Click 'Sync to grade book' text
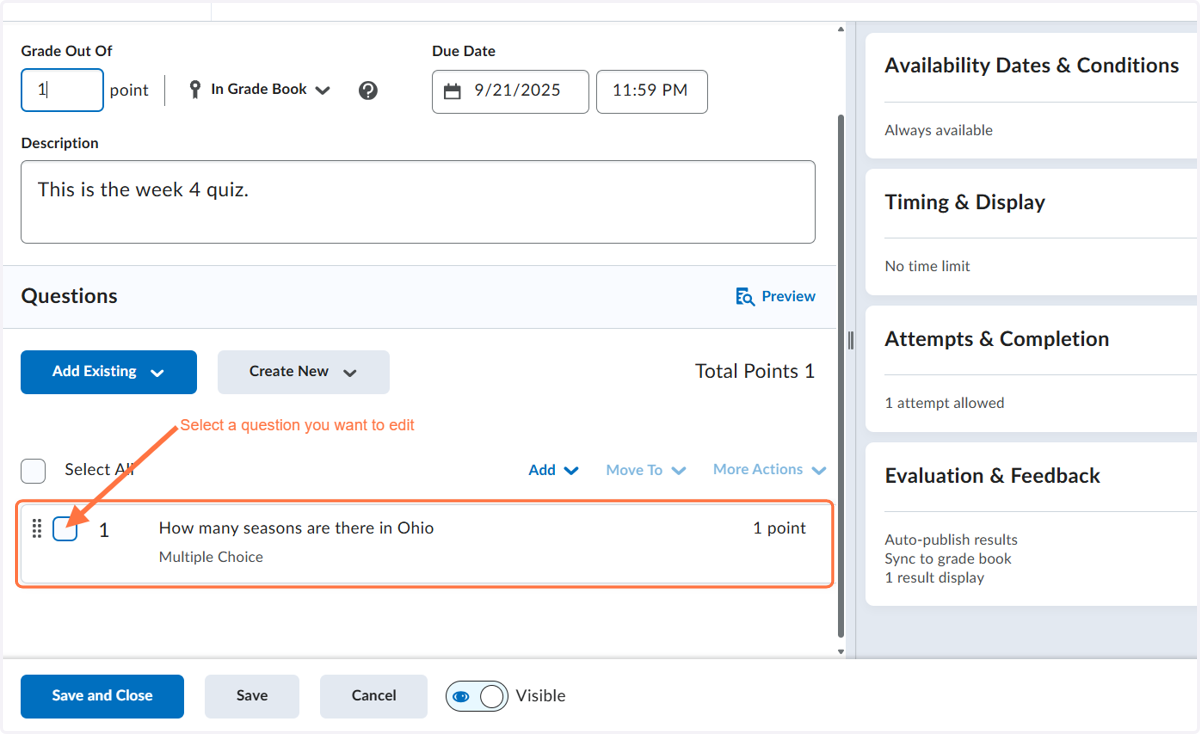The height and width of the screenshot is (734, 1200). (948, 559)
